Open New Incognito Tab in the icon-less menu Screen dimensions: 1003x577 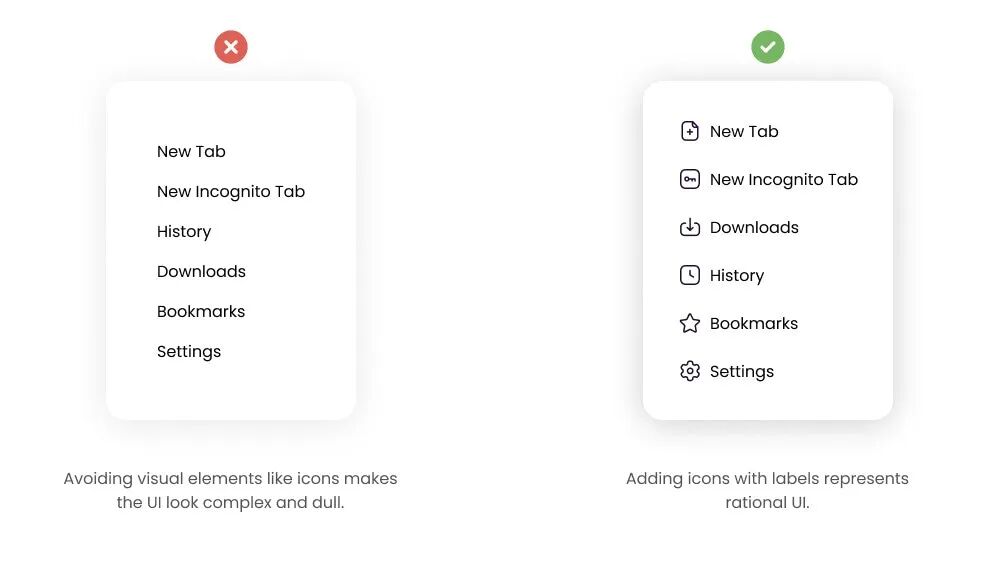pyautogui.click(x=231, y=191)
